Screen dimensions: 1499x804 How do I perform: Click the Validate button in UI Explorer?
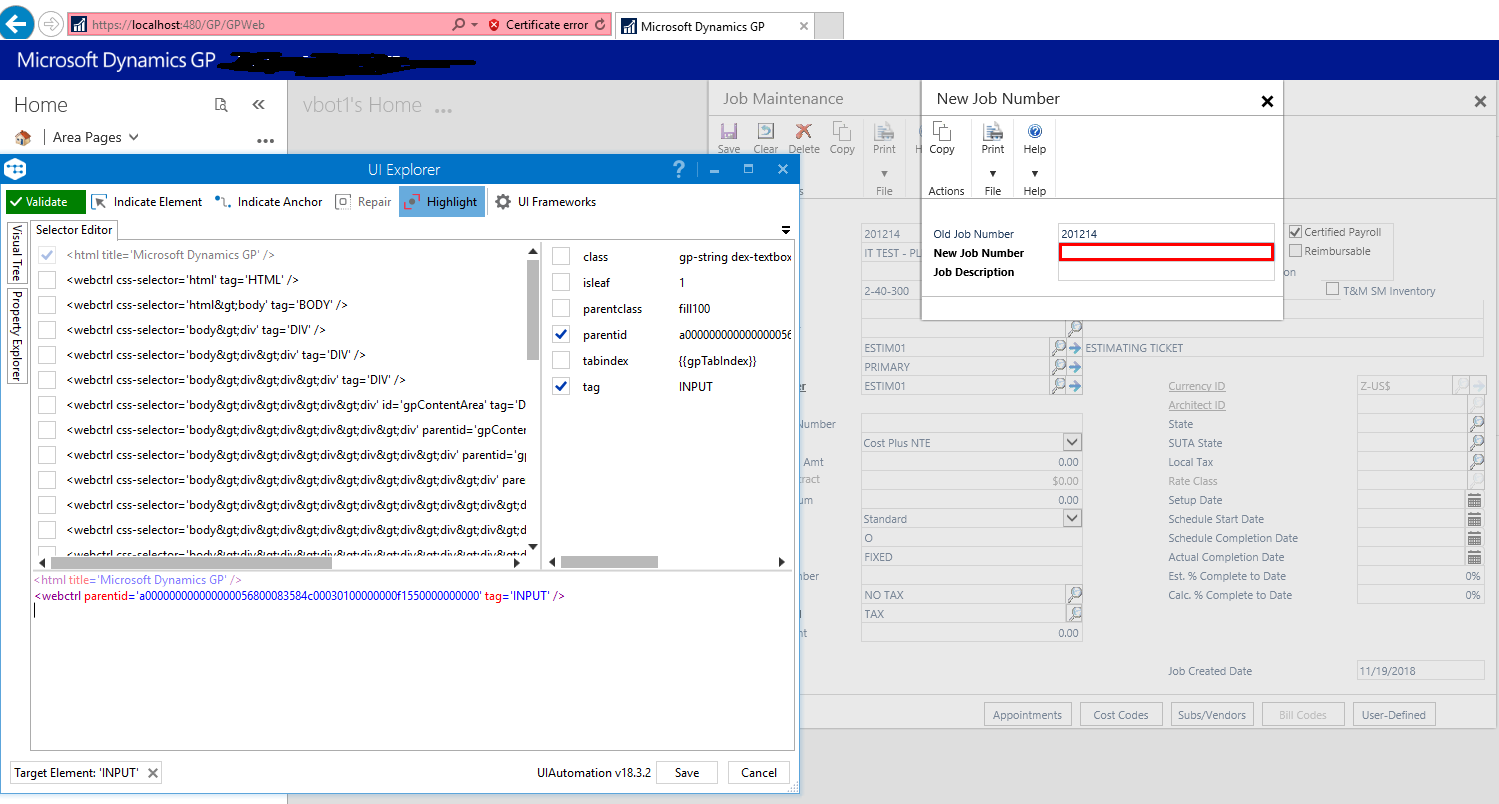(46, 202)
